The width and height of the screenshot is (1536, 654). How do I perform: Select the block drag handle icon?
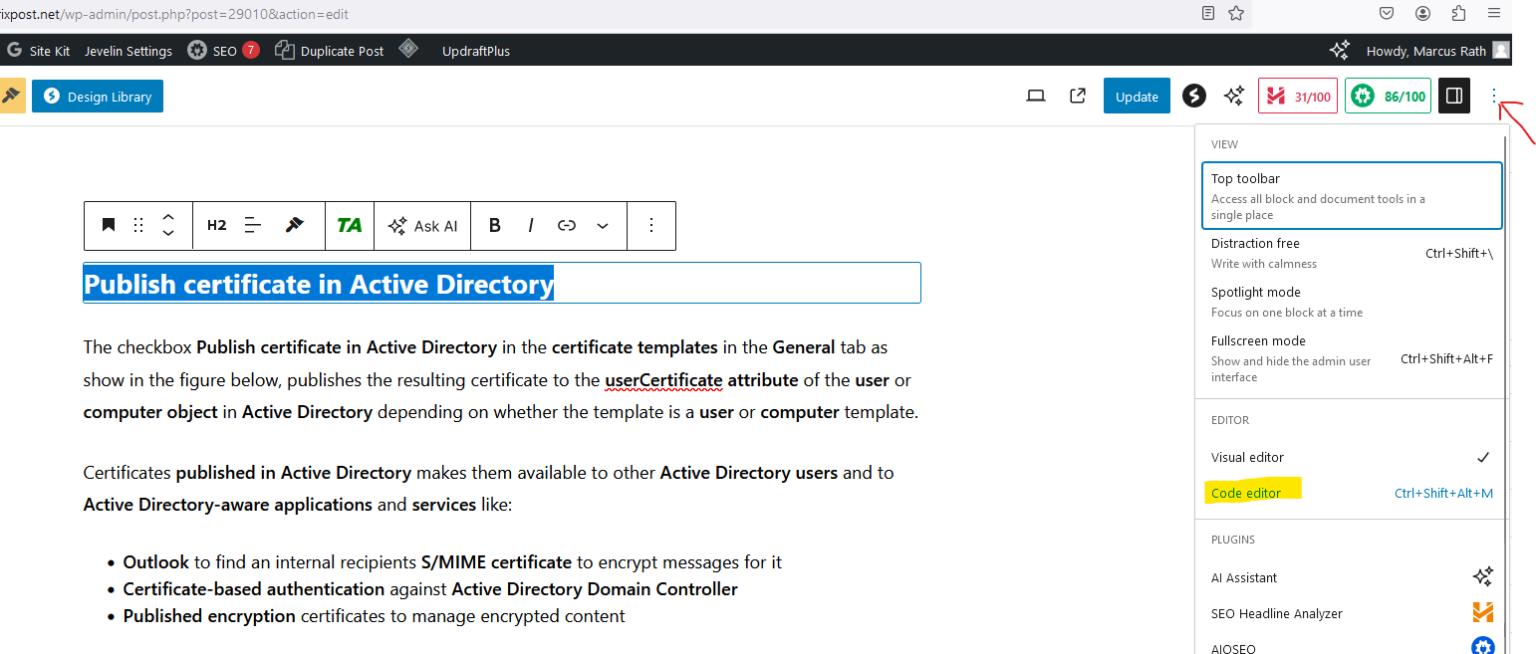138,225
